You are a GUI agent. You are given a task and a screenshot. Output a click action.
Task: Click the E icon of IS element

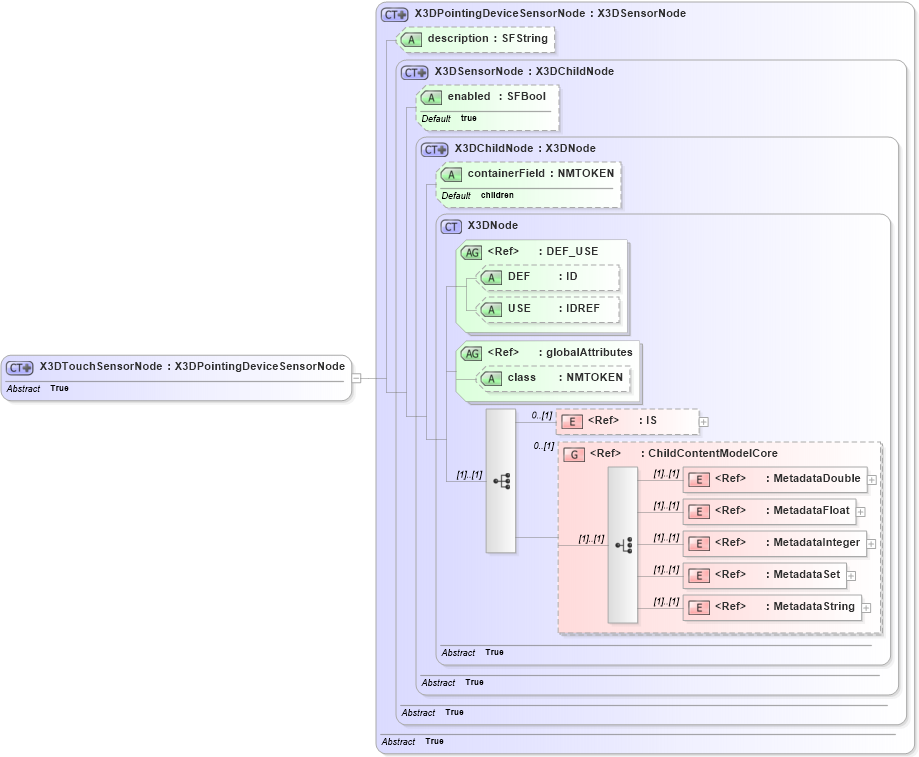pos(572,421)
